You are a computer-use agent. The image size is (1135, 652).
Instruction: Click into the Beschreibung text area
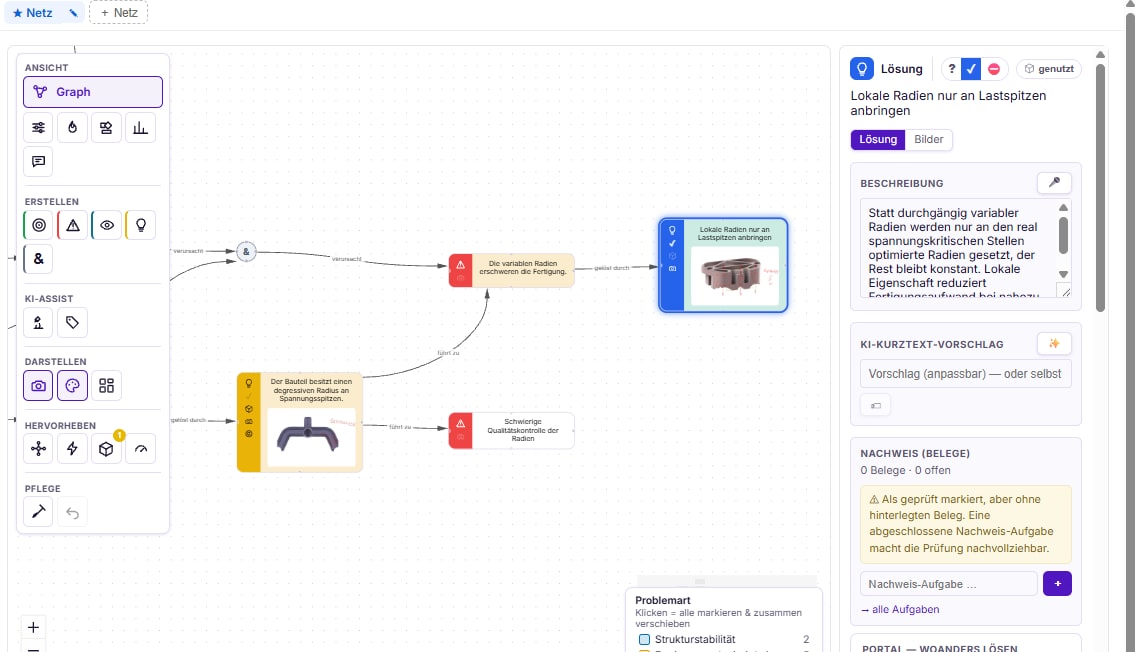pyautogui.click(x=959, y=248)
